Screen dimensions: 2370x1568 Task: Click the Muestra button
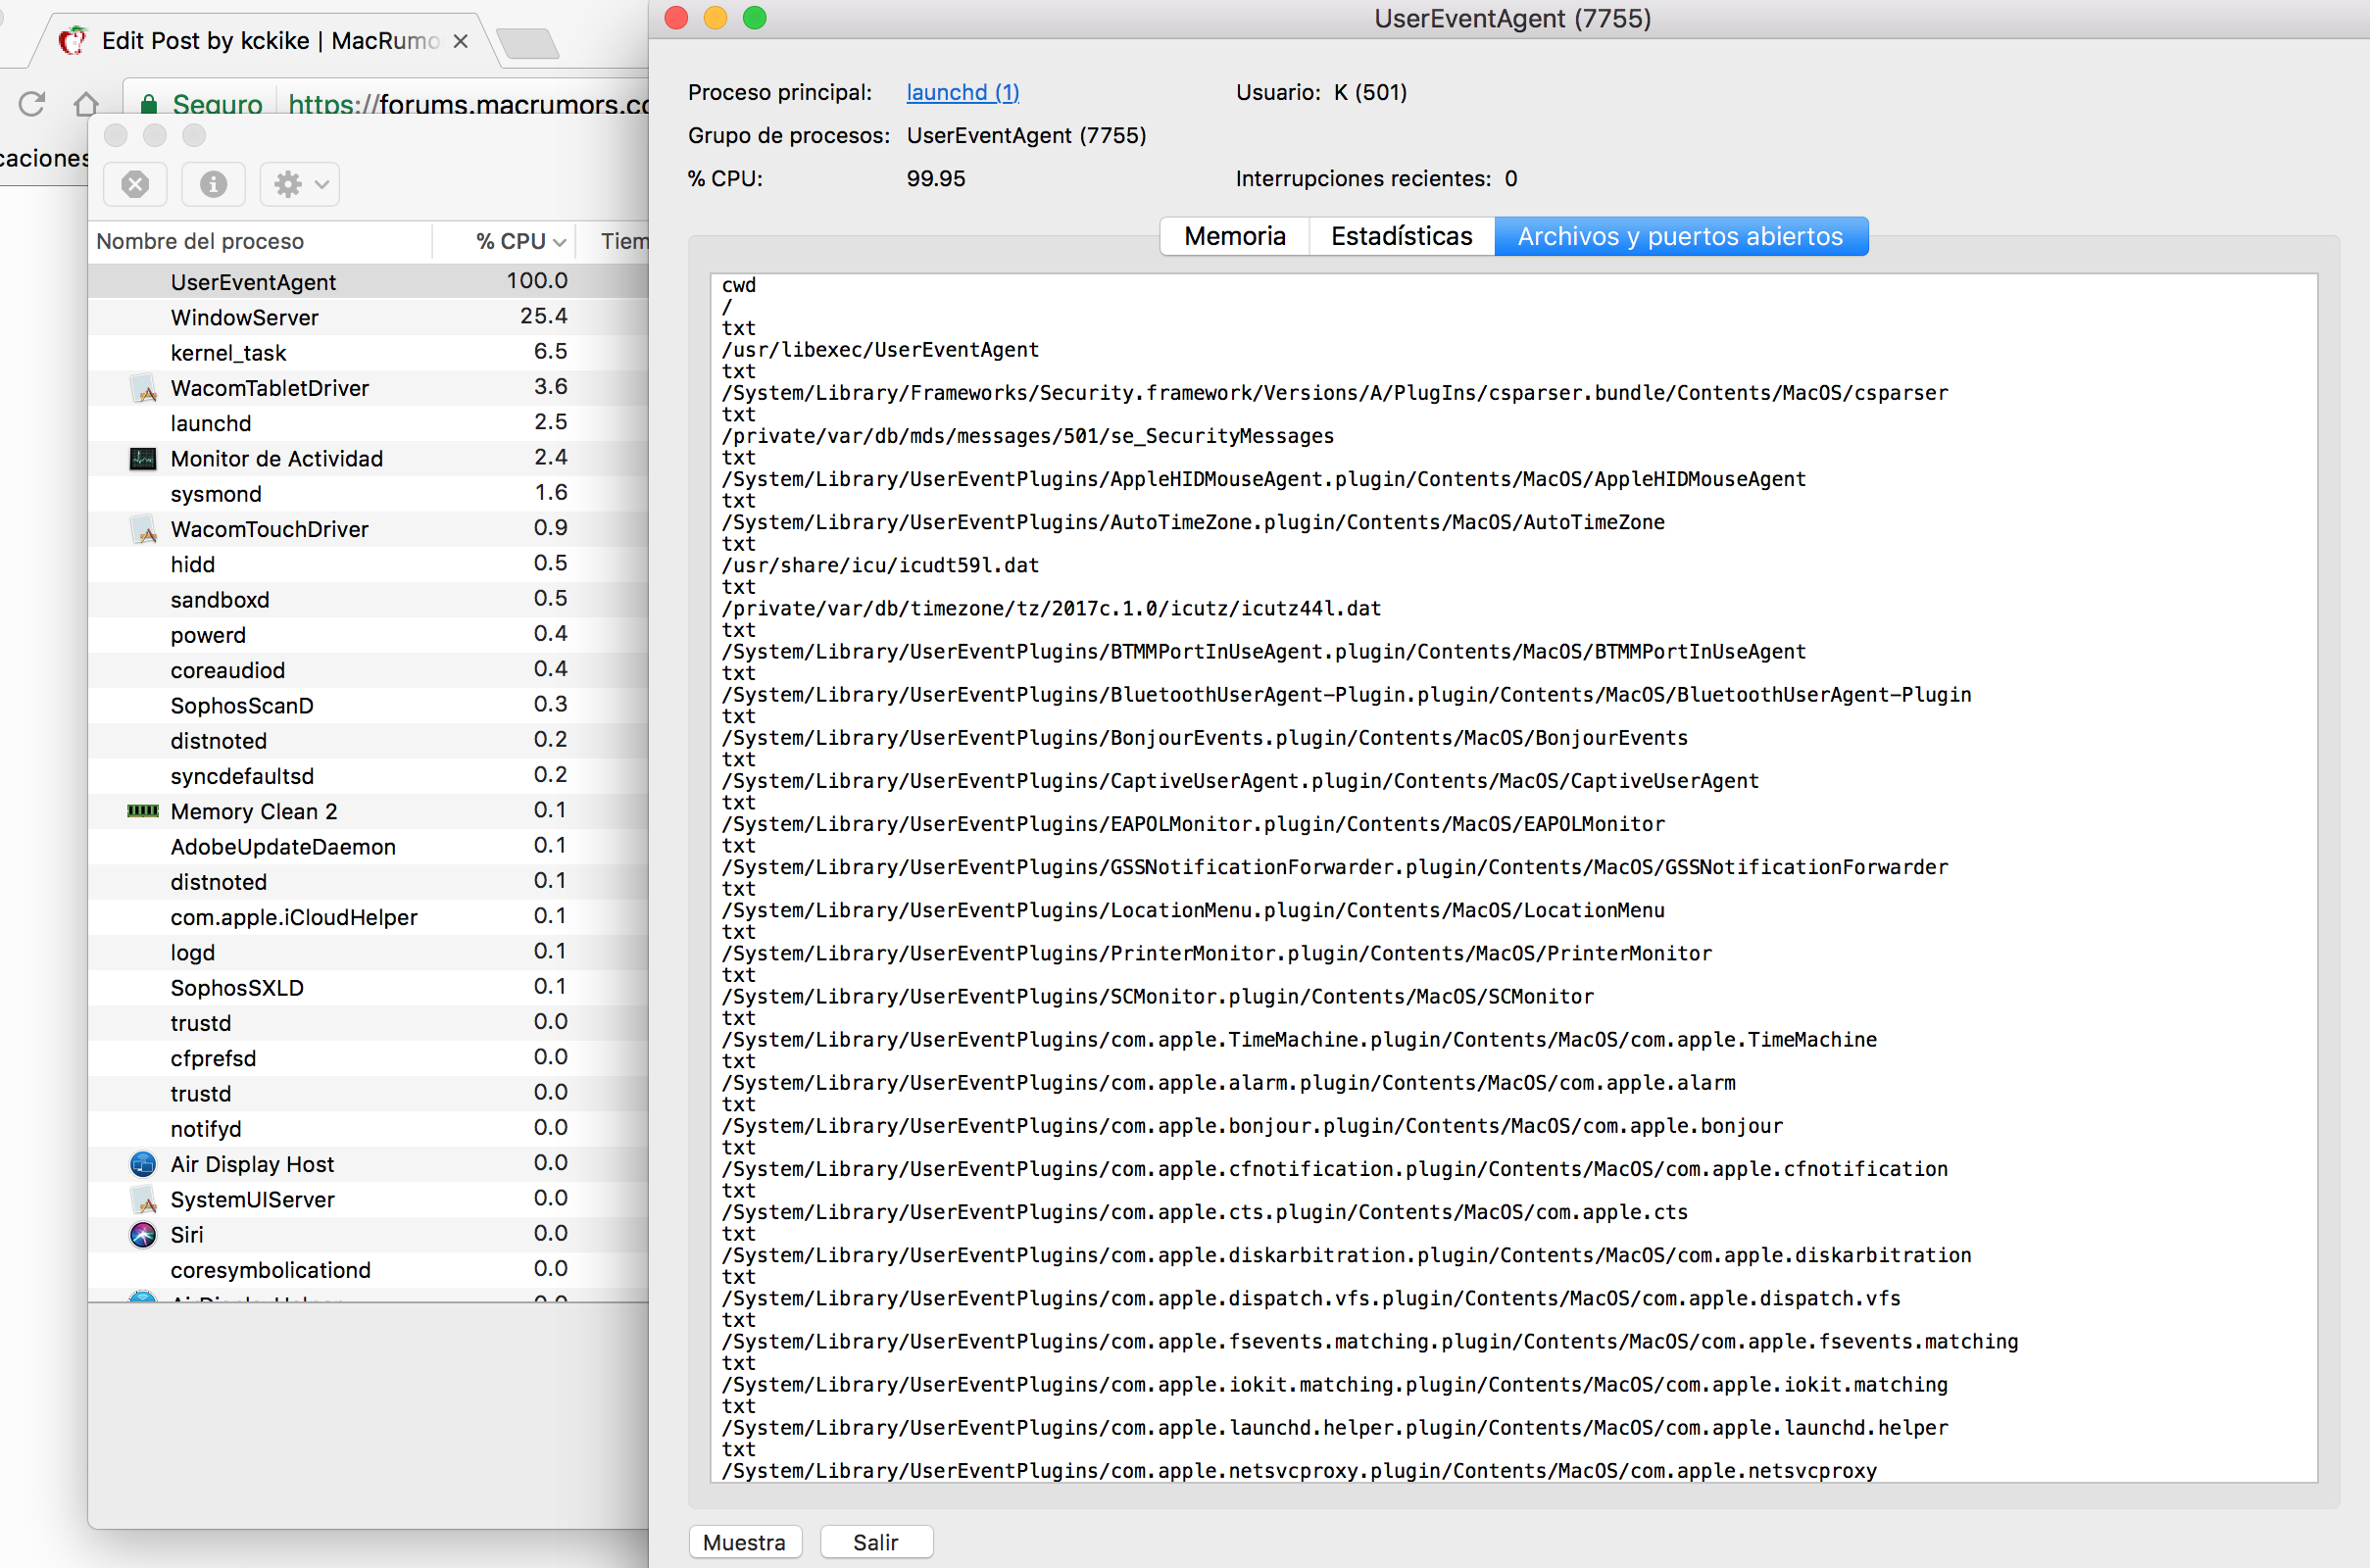pos(744,1542)
